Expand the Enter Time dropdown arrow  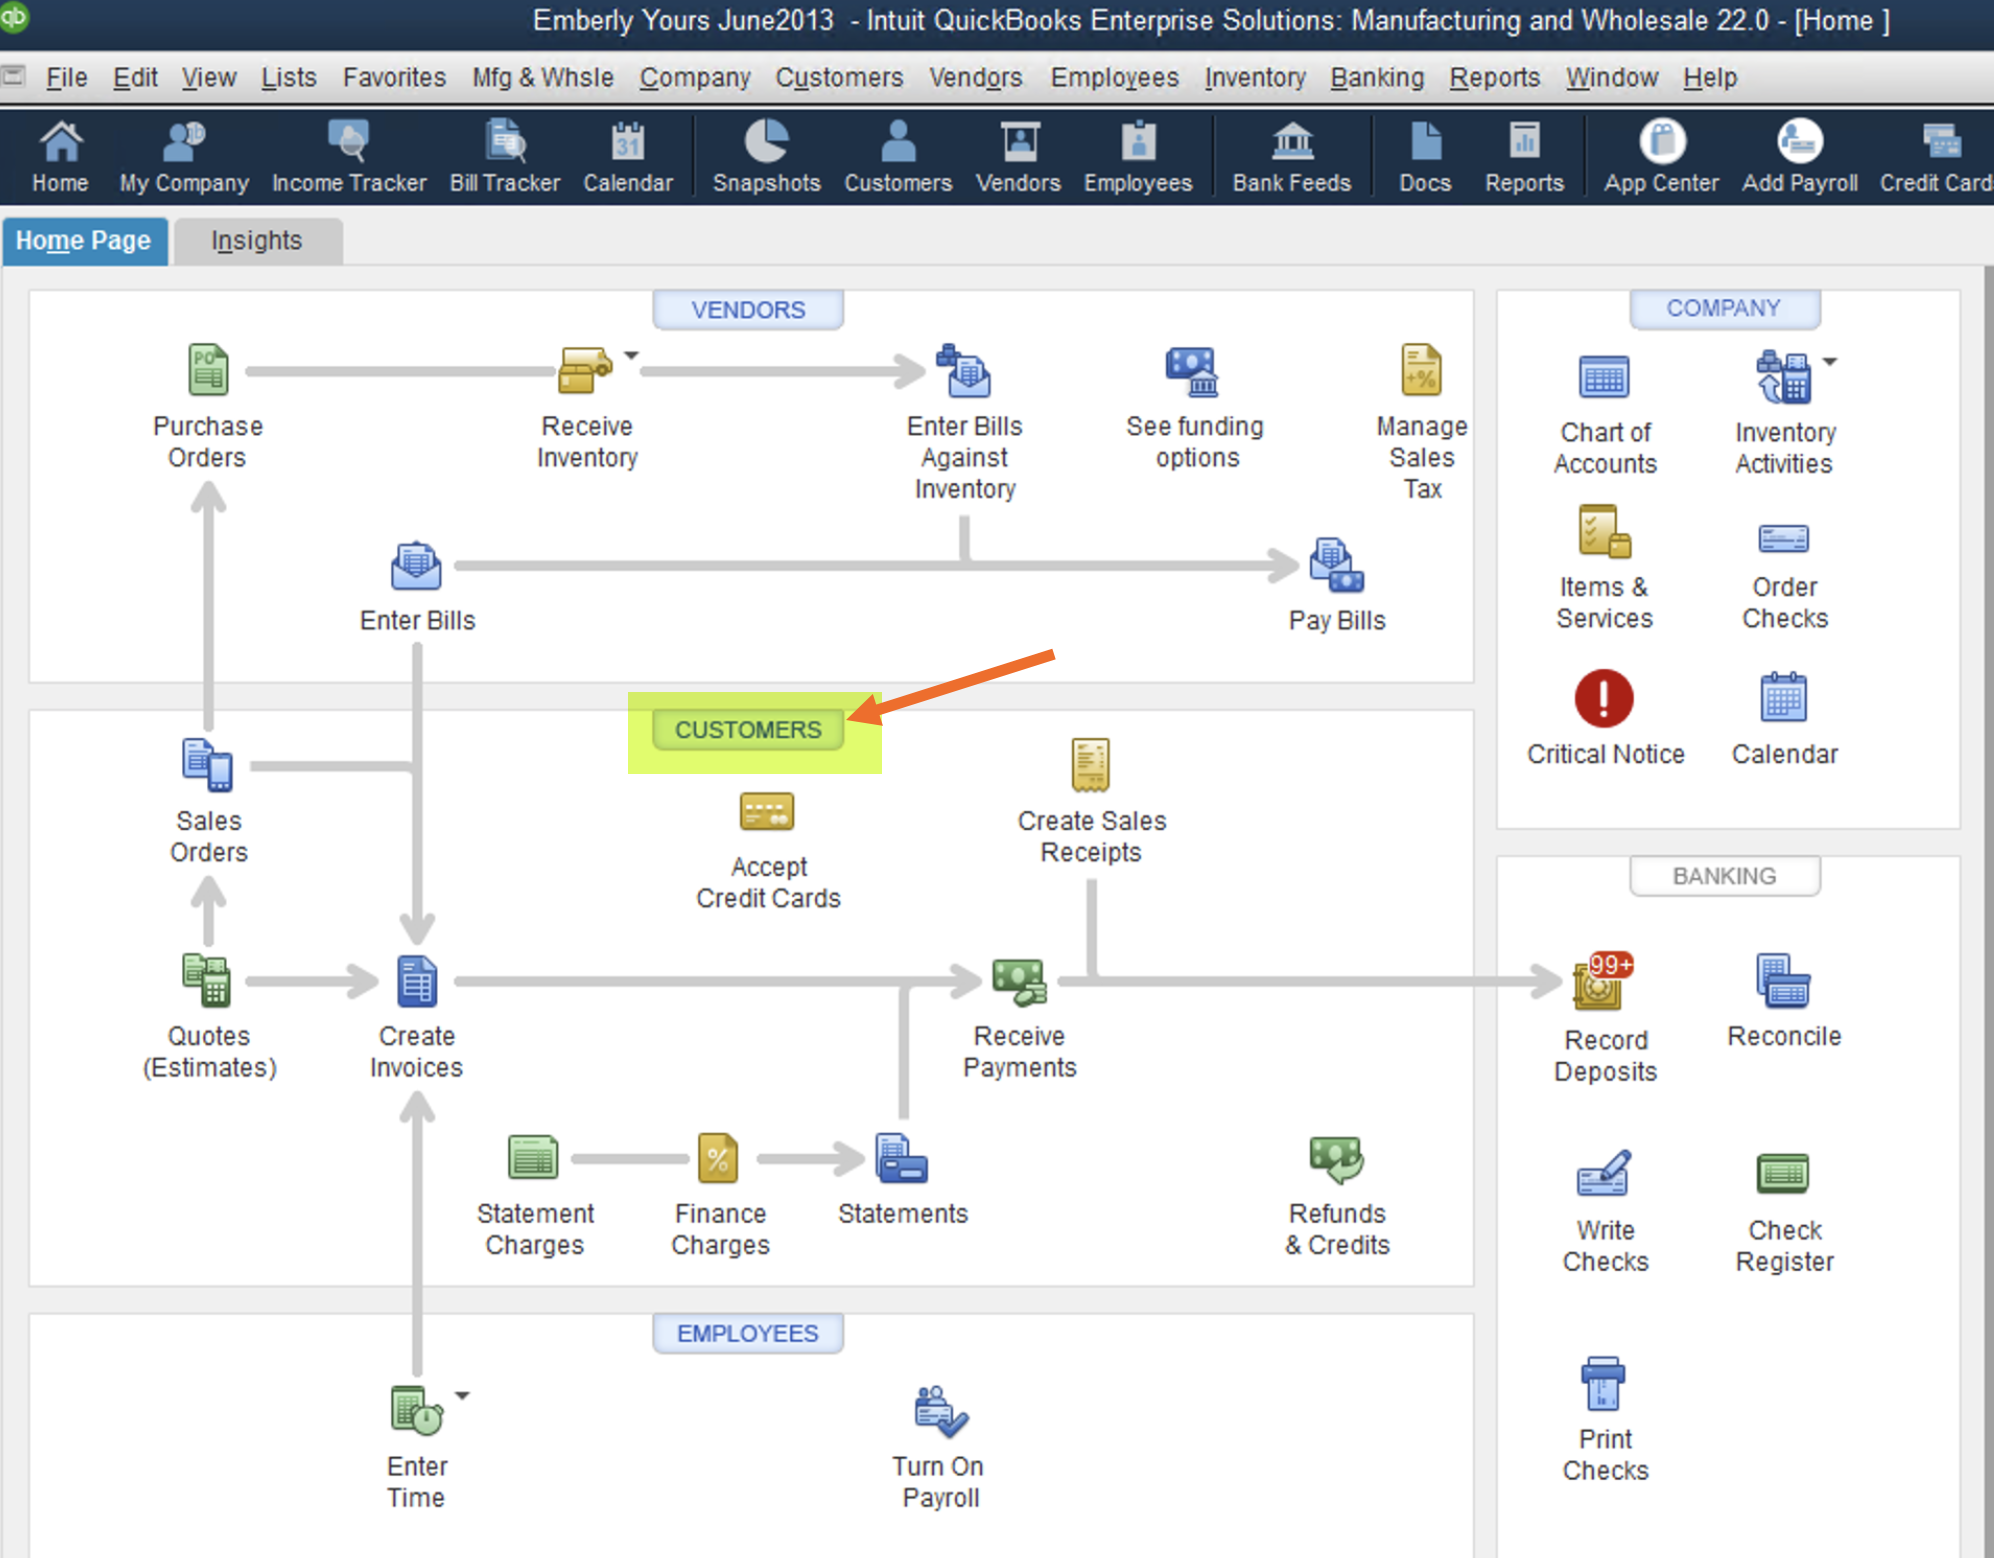pyautogui.click(x=462, y=1395)
